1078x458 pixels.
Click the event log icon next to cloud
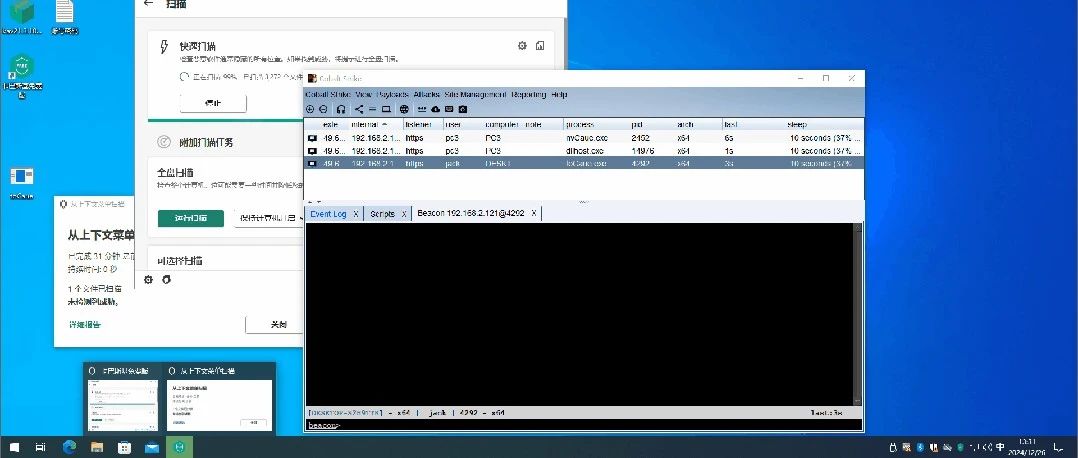[x=449, y=109]
